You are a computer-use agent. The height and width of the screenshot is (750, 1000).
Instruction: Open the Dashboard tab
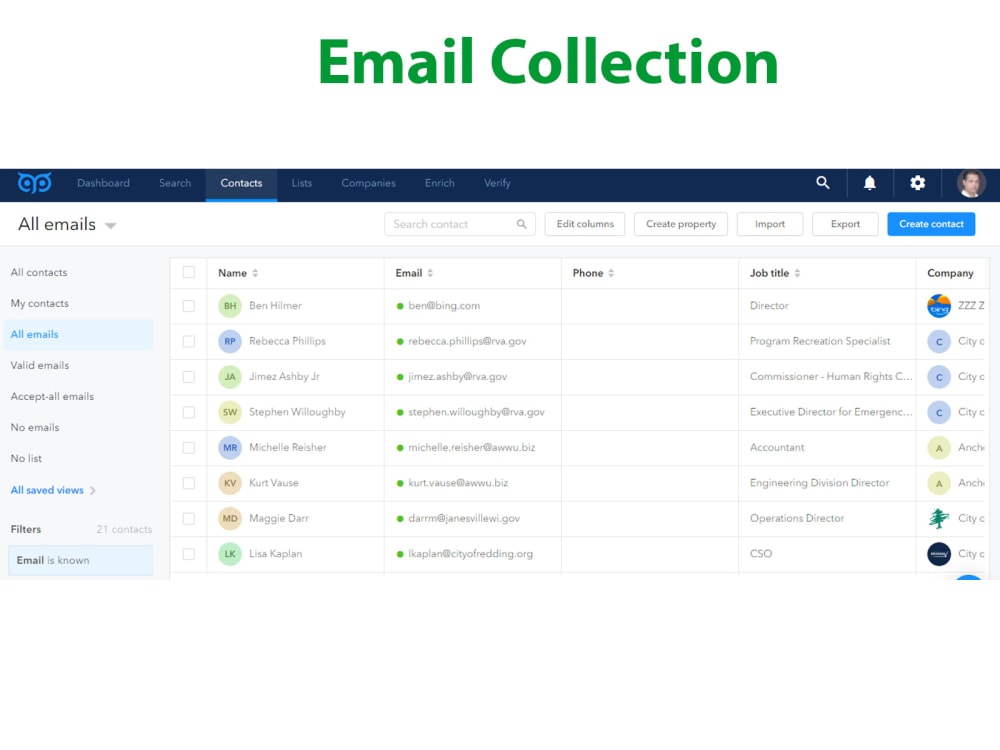[x=103, y=183]
